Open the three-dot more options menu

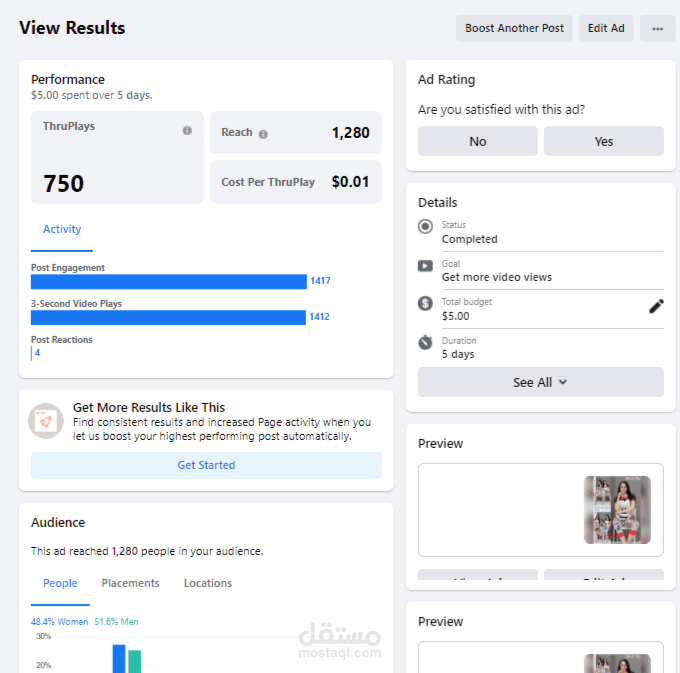pos(657,29)
